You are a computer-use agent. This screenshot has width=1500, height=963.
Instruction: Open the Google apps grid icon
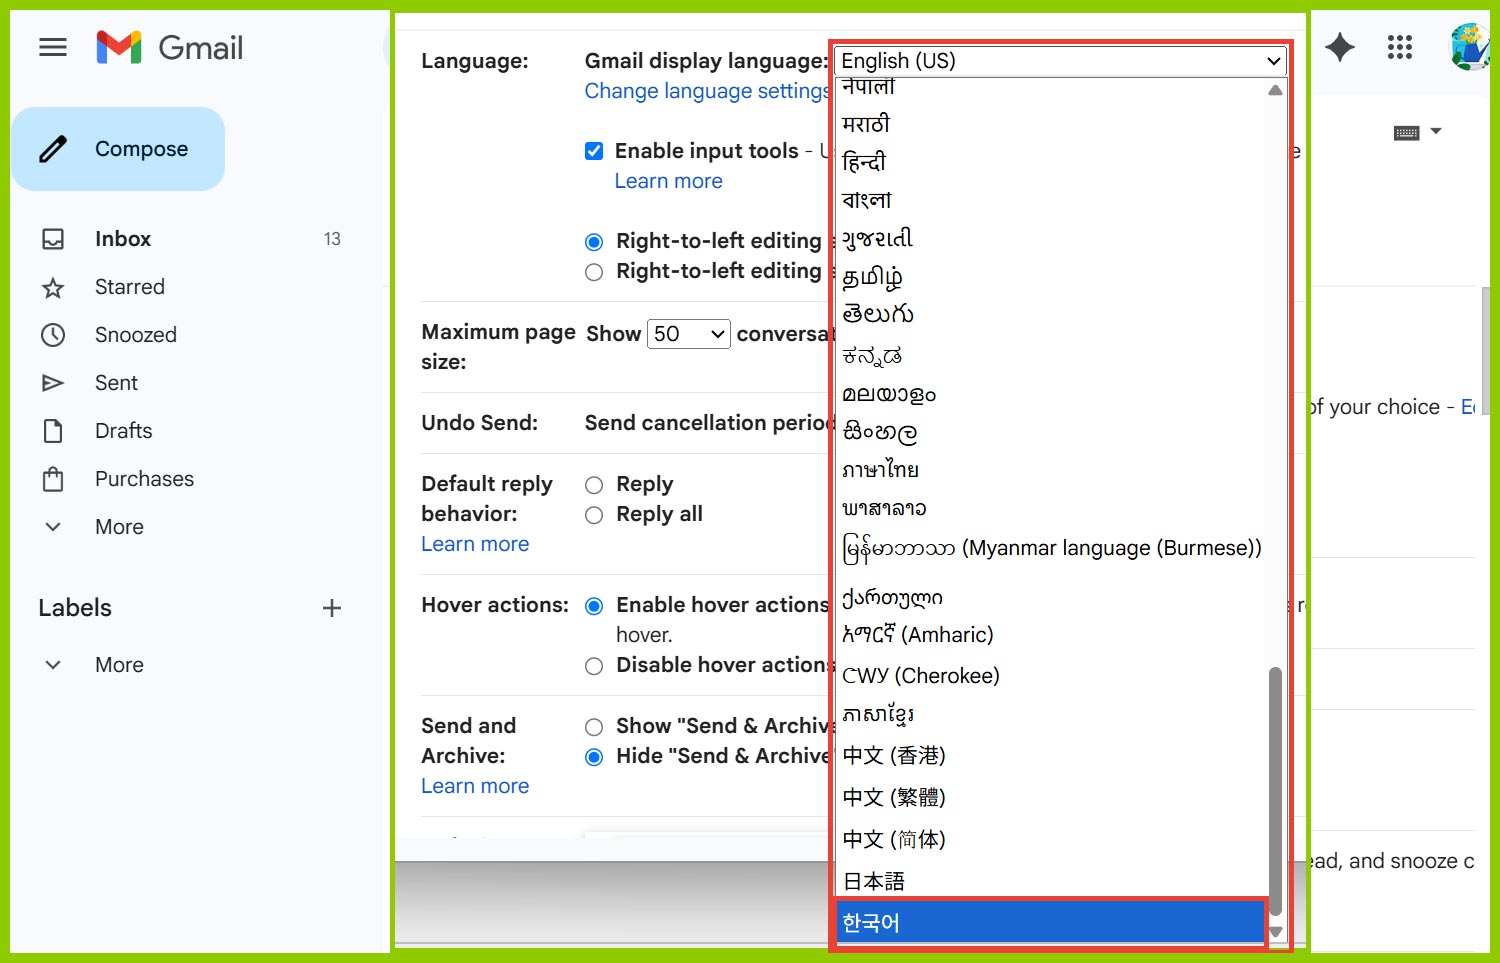(1400, 46)
